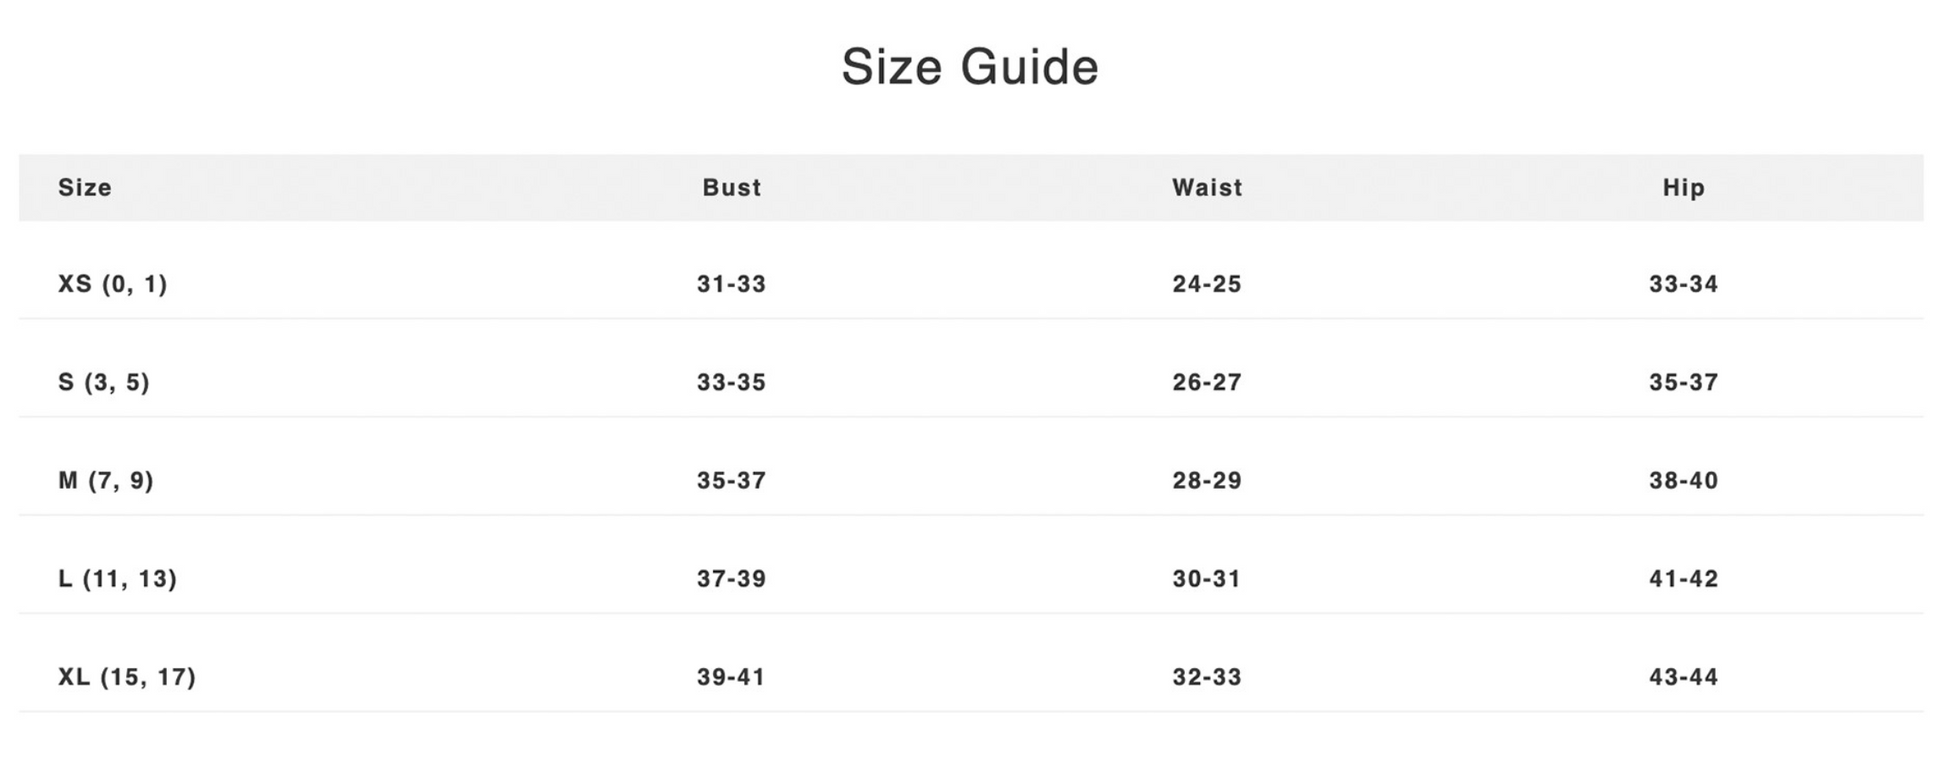Select the M hip value 38-40
The width and height of the screenshot is (1946, 774).
click(1683, 480)
